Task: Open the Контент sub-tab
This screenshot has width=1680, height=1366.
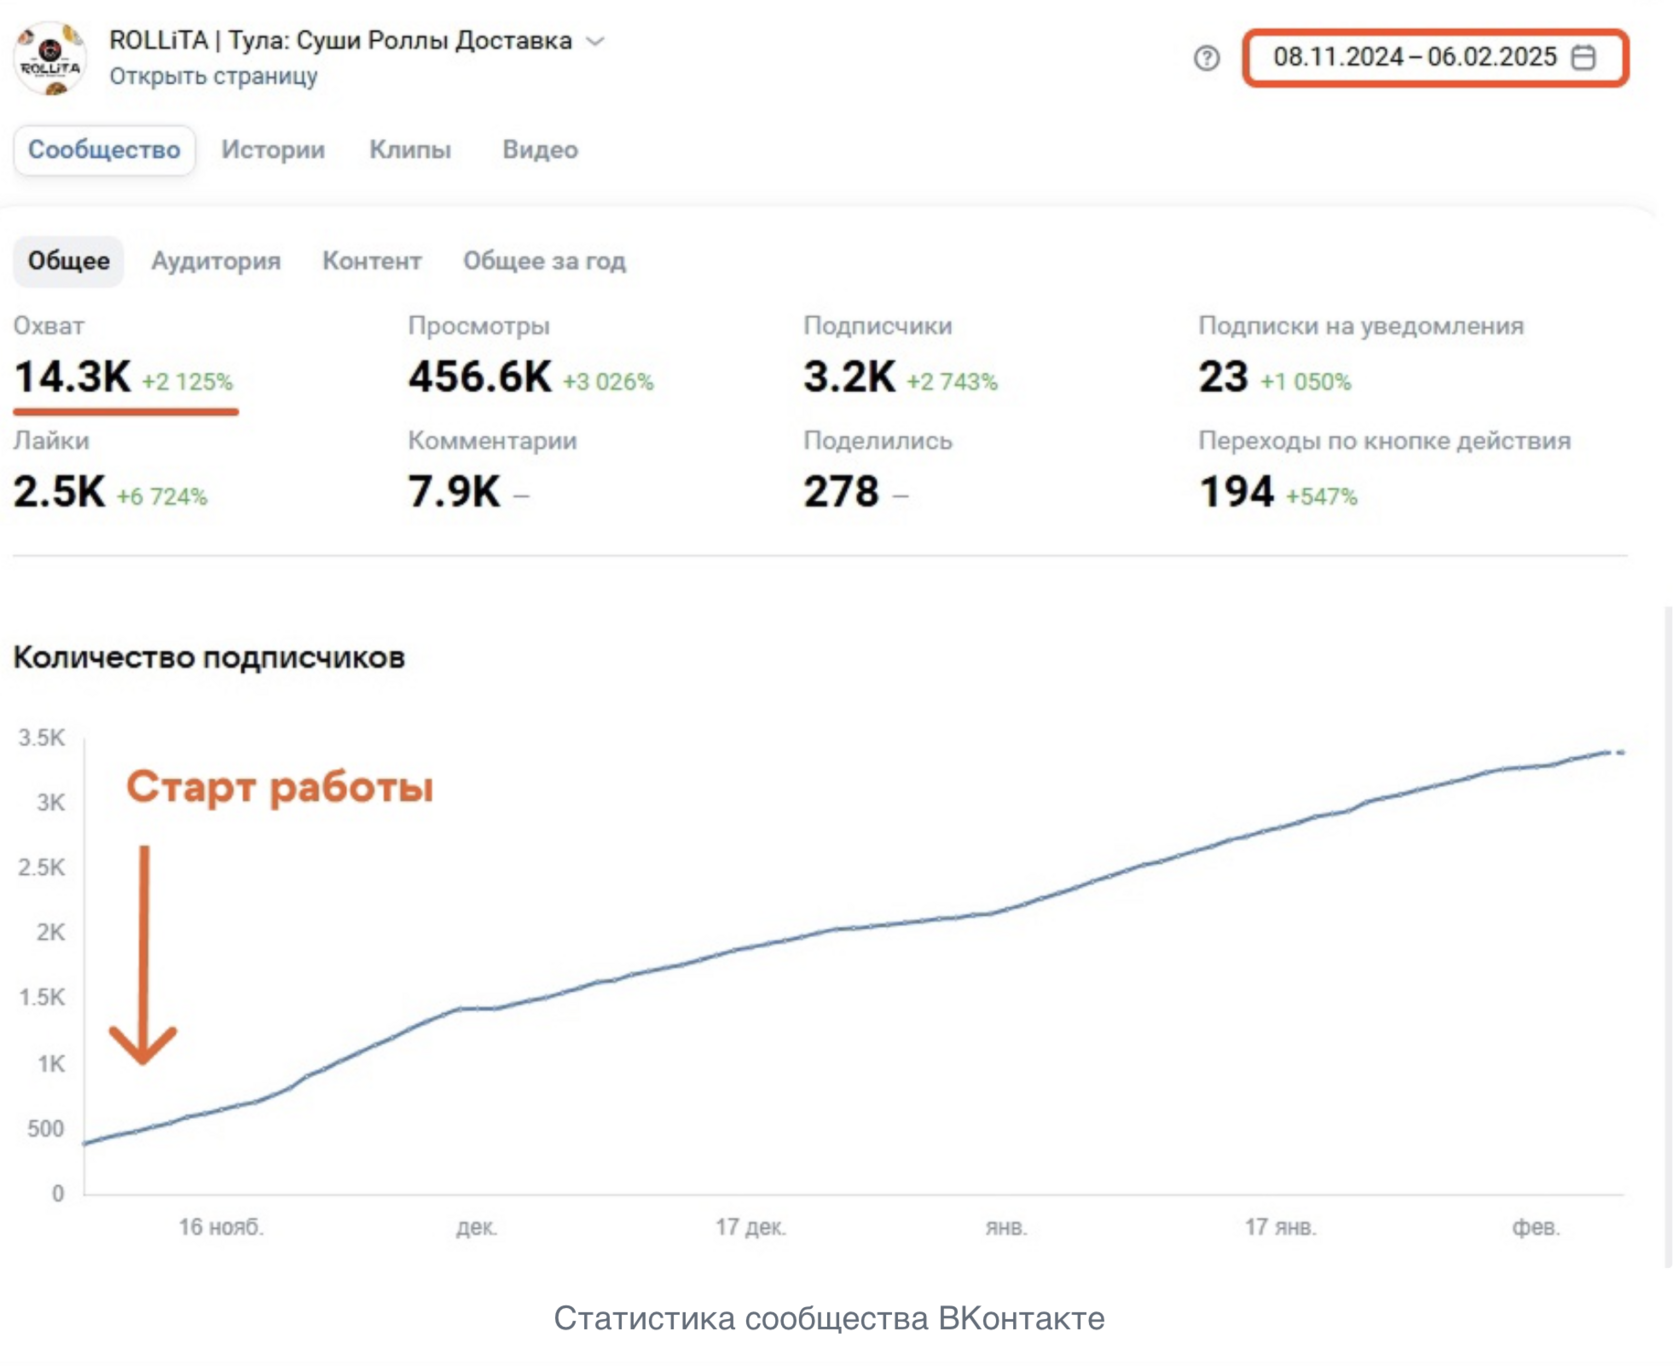Action: click(x=372, y=261)
